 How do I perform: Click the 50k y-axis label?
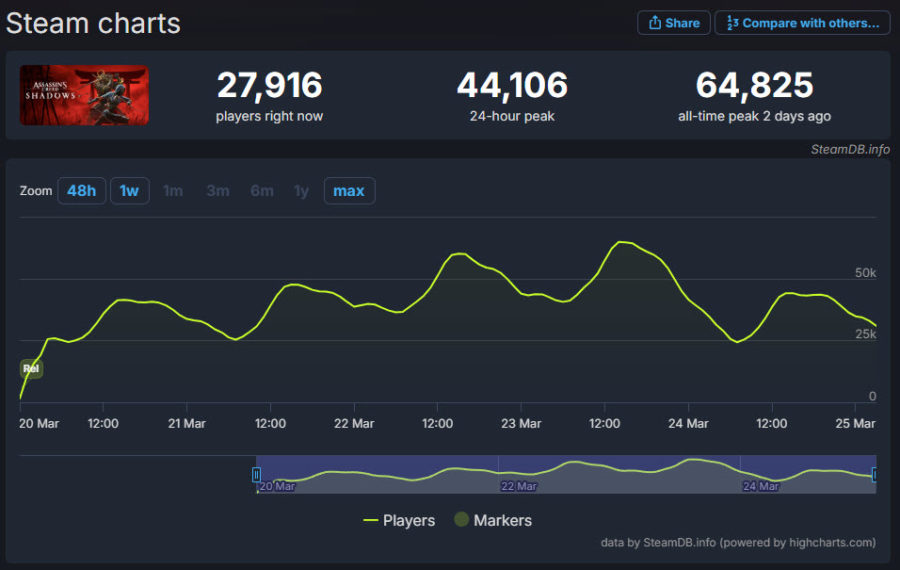click(866, 273)
